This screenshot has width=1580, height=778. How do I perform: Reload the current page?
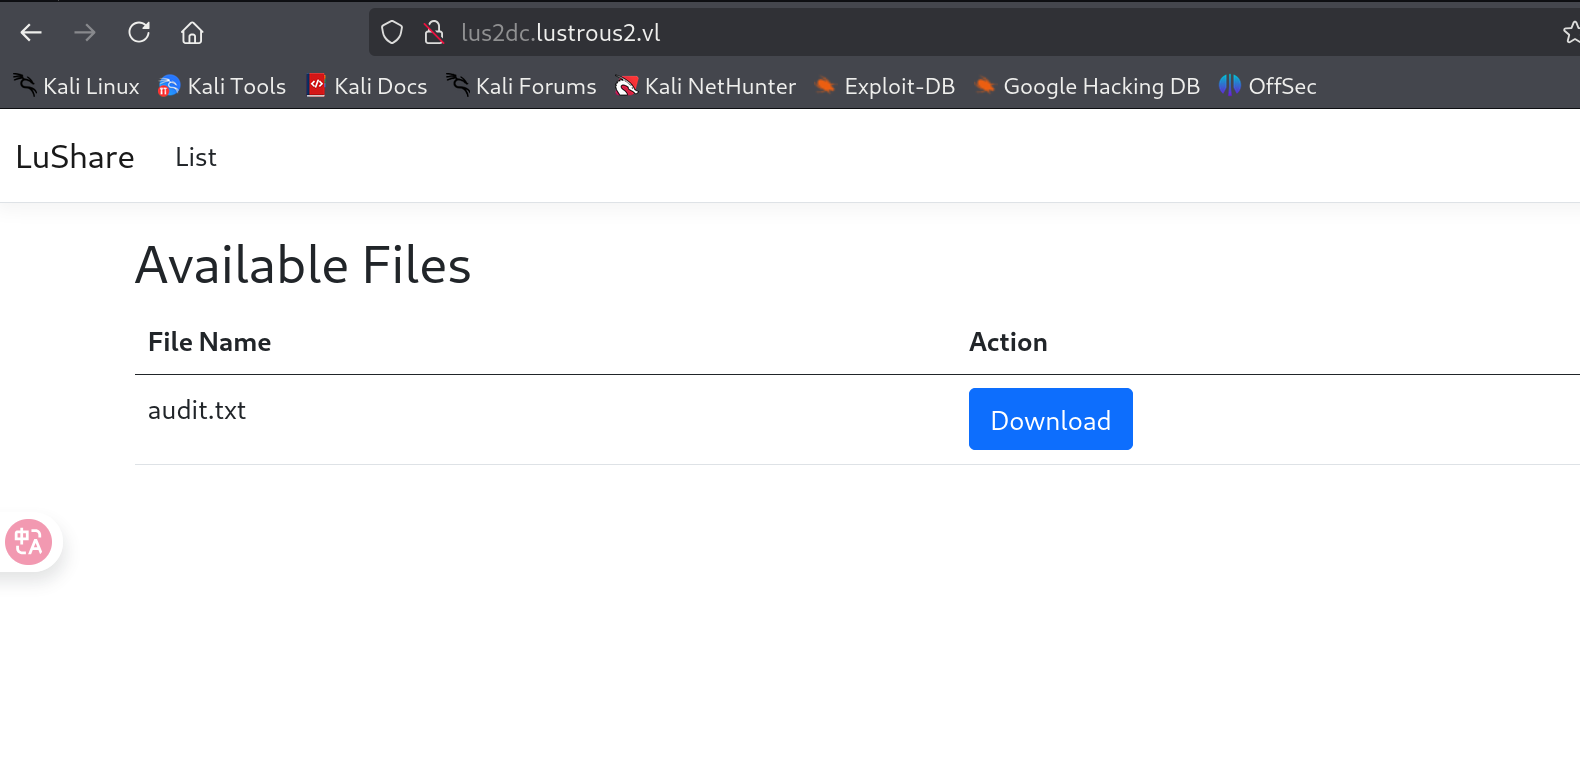139,33
